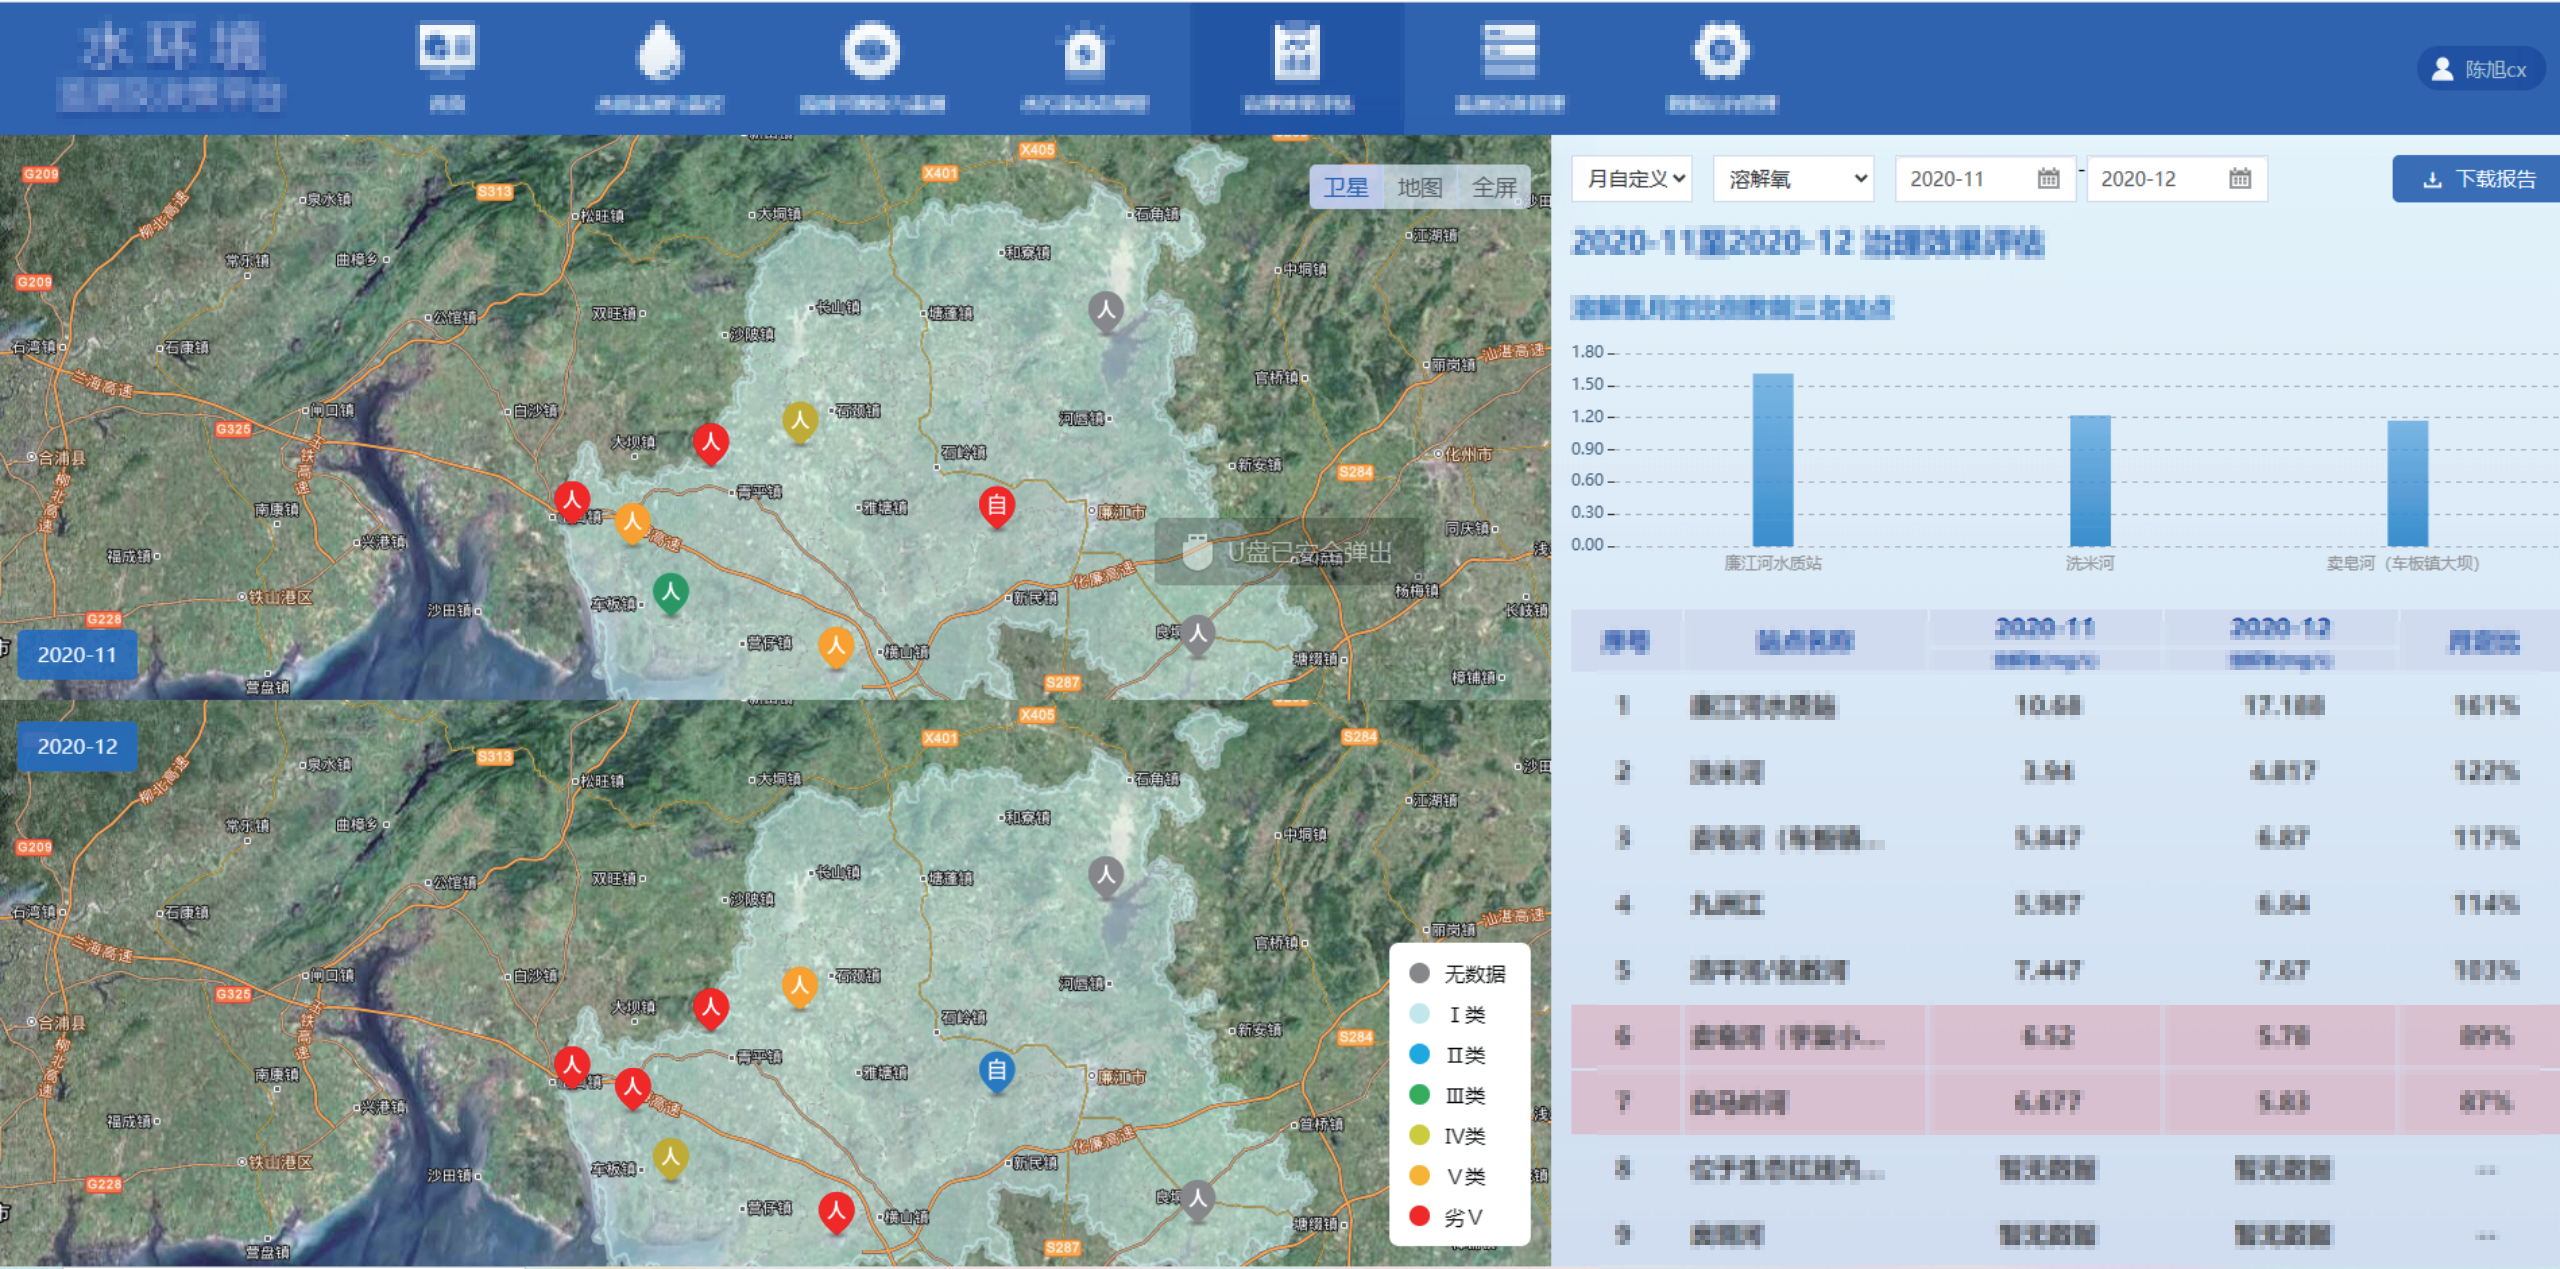Click the 化州市 label on upper map
Image resolution: width=2560 pixels, height=1269 pixels.
1467,454
